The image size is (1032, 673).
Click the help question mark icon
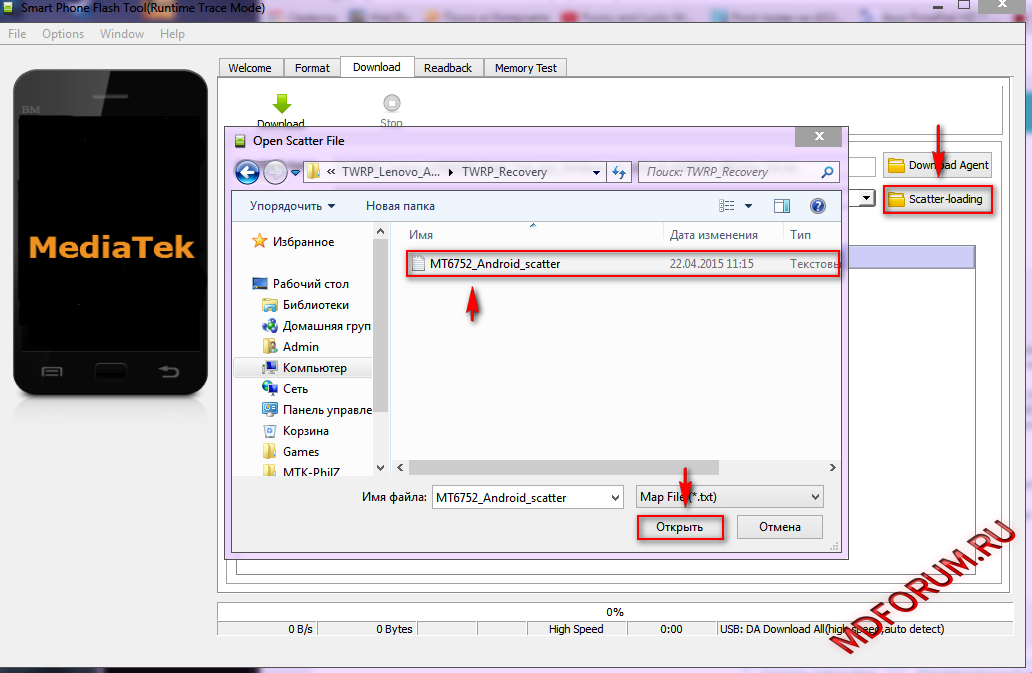[817, 206]
